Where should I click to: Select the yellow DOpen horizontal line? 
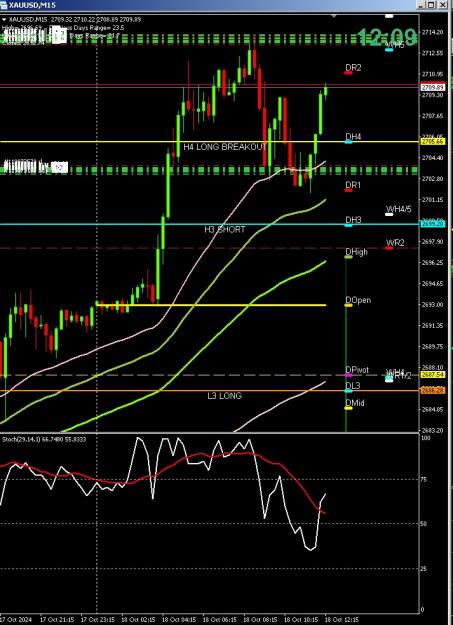pos(211,305)
